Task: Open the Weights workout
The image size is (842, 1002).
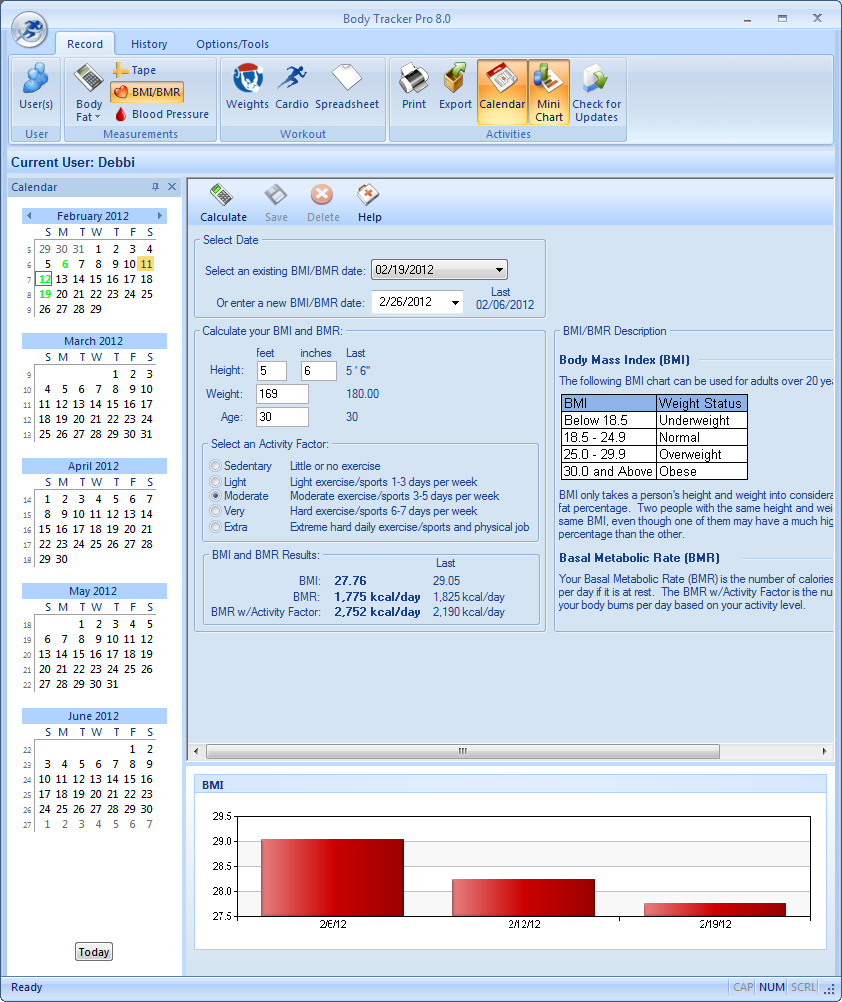Action: click(x=247, y=88)
